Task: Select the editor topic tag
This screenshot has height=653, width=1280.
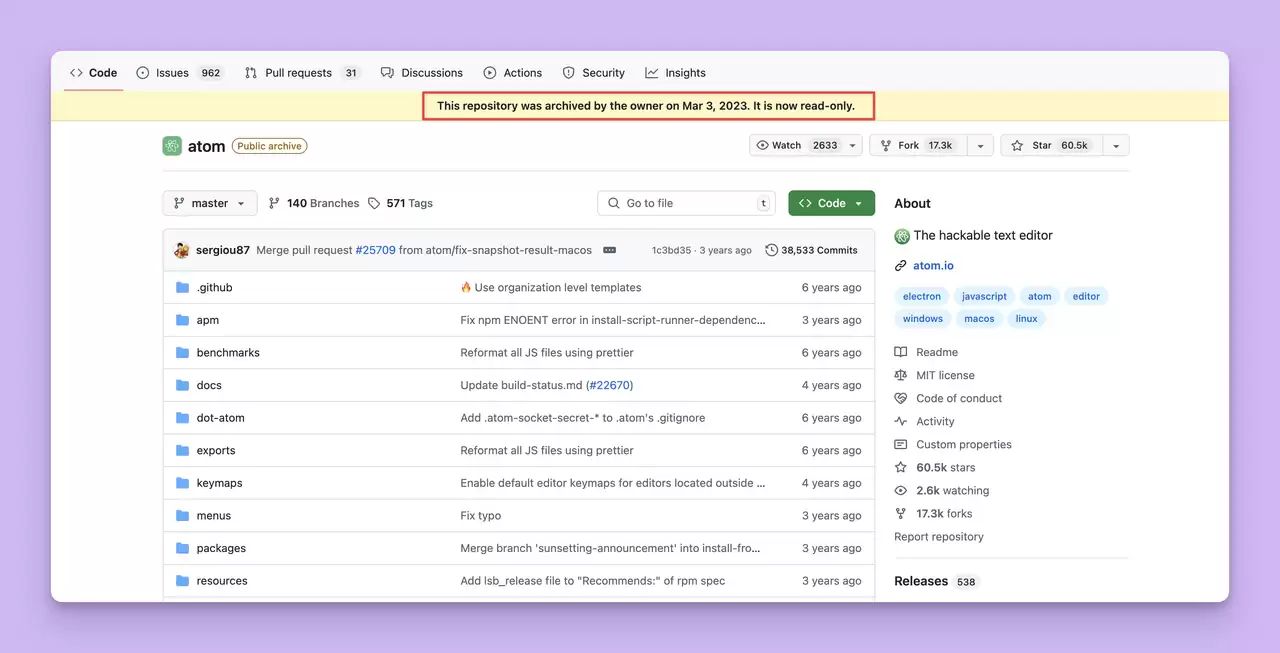Action: [1086, 296]
